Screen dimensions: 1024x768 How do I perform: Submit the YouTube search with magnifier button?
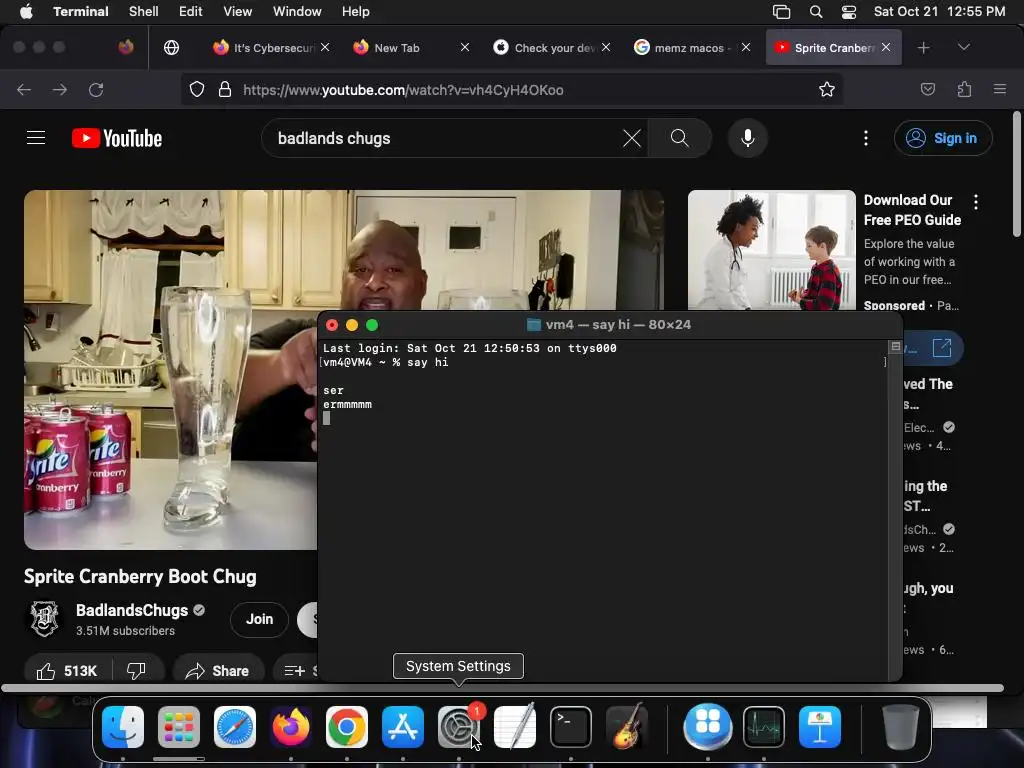coord(680,138)
